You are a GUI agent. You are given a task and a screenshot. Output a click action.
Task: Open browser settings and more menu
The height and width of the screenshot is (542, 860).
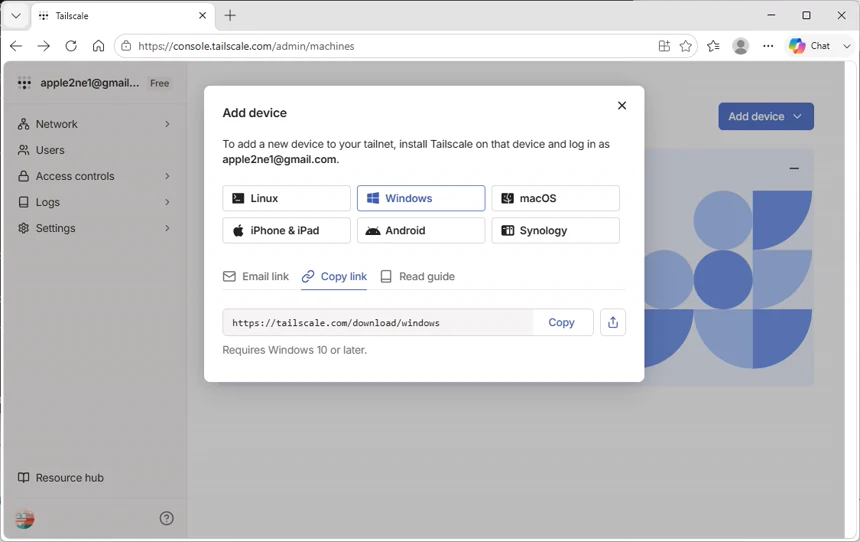point(768,46)
